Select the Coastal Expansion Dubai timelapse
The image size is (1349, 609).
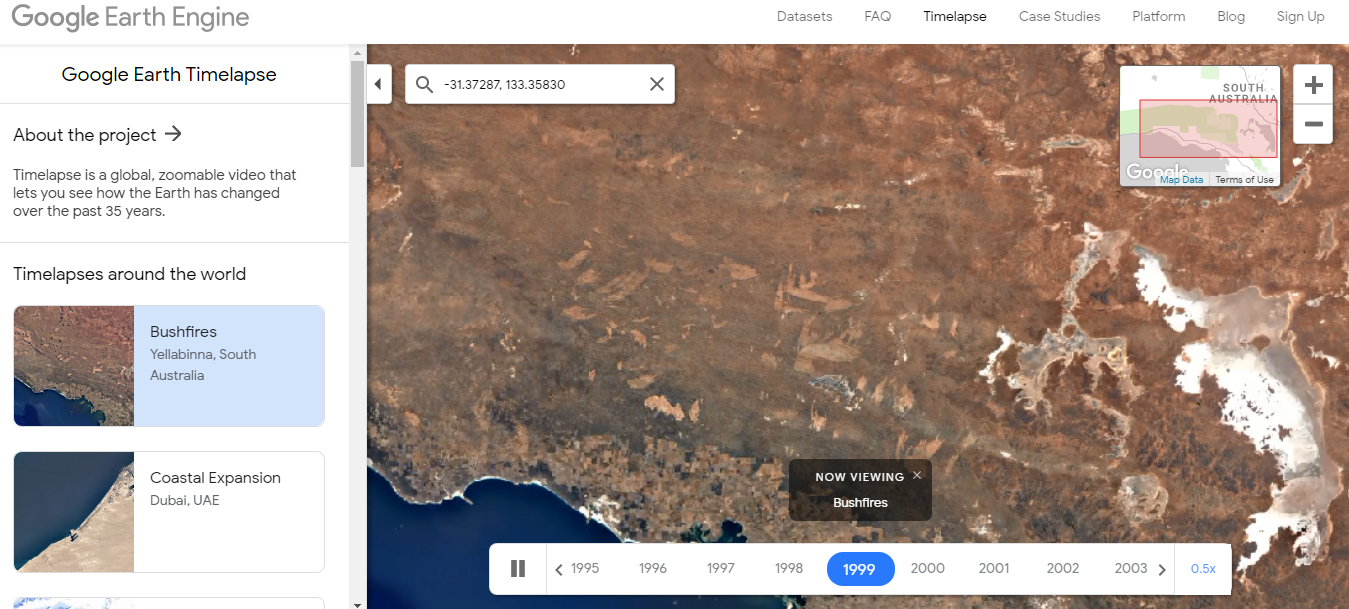[x=169, y=512]
